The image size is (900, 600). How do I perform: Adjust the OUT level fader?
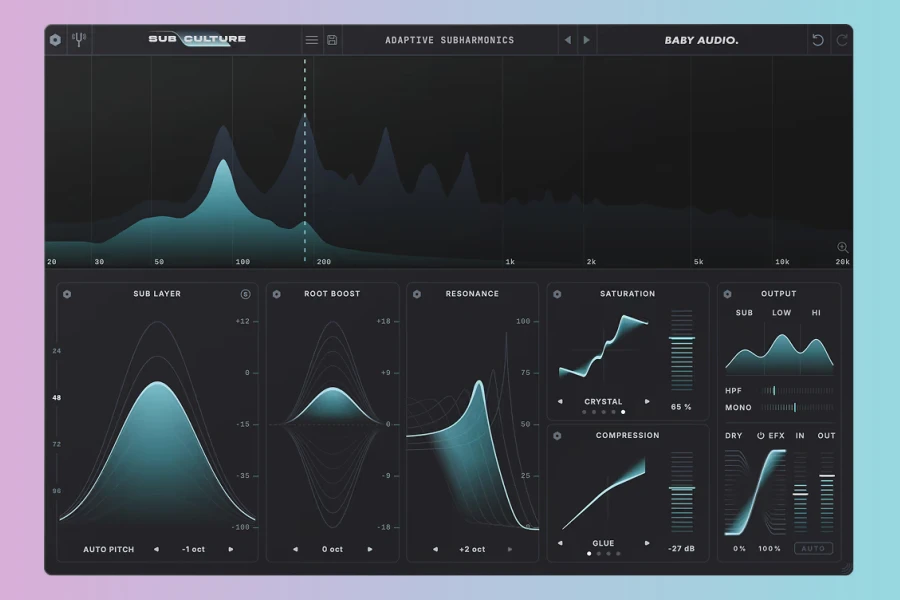click(827, 492)
